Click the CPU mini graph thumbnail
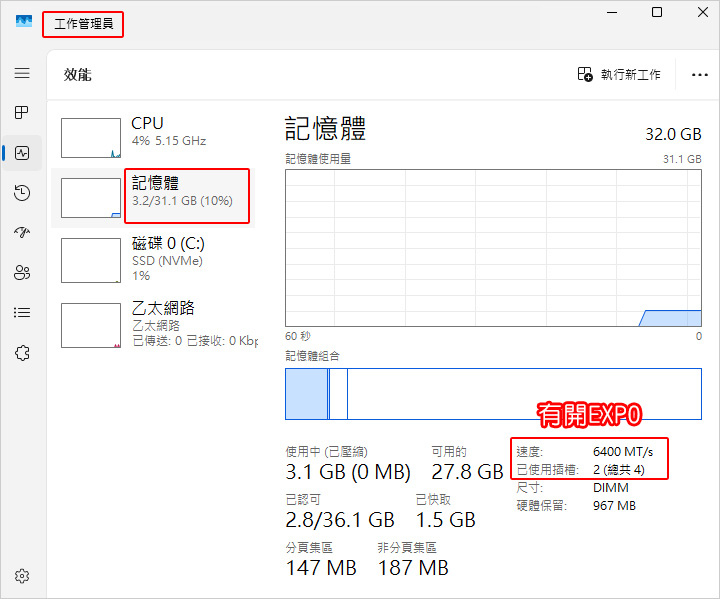Image resolution: width=720 pixels, height=599 pixels. coord(91,138)
